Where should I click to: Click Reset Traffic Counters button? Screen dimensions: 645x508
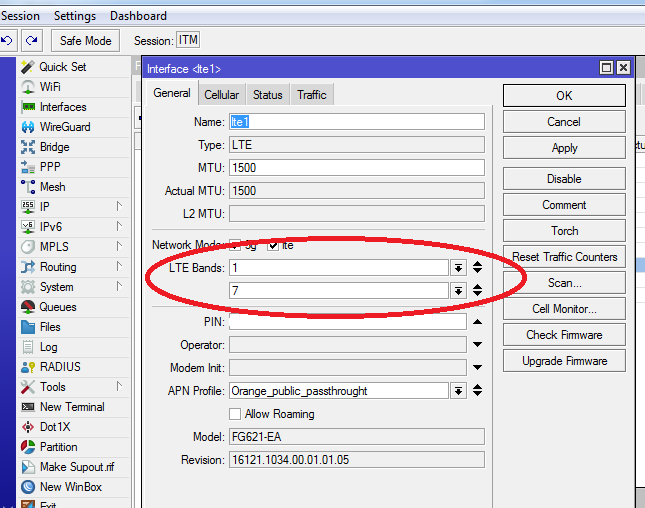tap(564, 257)
